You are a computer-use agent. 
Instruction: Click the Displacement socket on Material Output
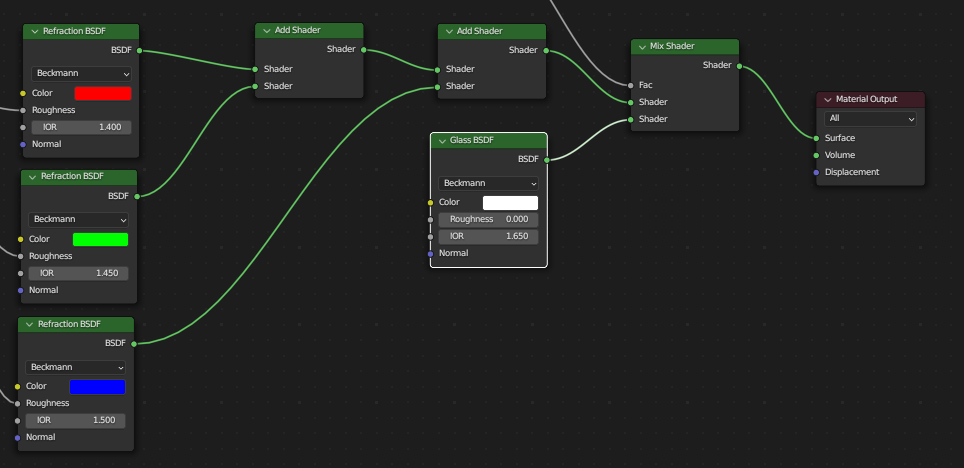pyautogui.click(x=816, y=172)
